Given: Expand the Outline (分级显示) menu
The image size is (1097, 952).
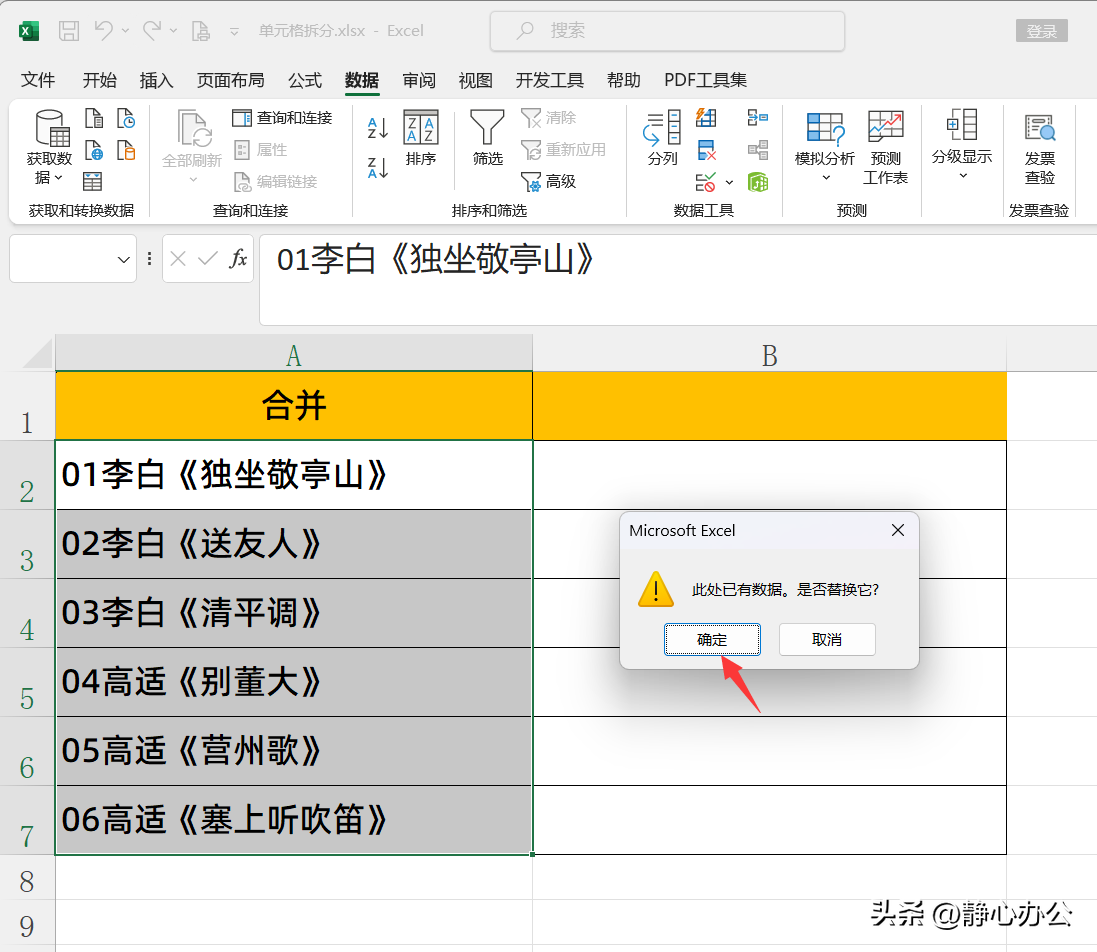Looking at the screenshot, I should point(962,145).
